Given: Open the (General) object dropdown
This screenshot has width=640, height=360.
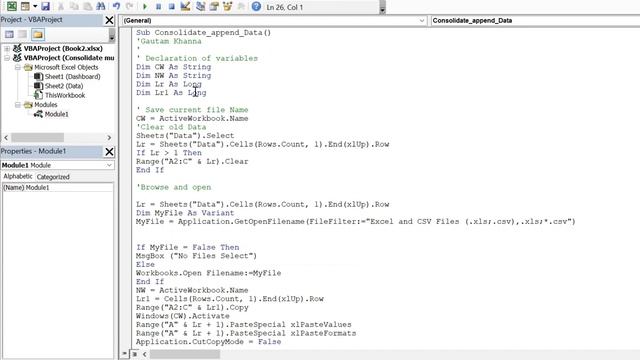Looking at the screenshot, I should [422, 20].
